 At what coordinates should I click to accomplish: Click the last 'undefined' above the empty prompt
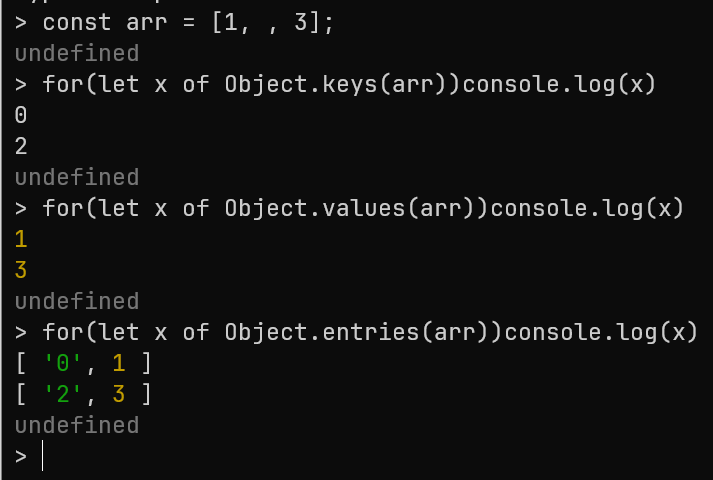pyautogui.click(x=76, y=426)
